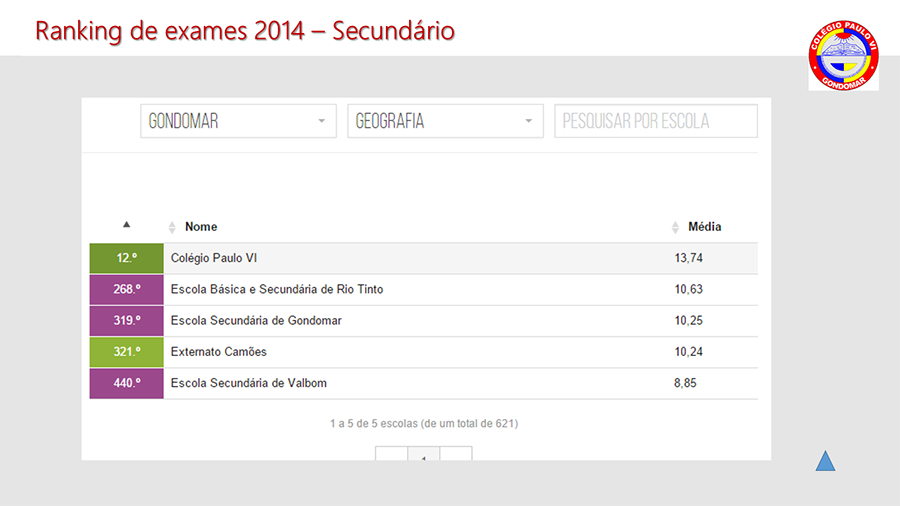This screenshot has width=900, height=506.
Task: Click the blue triangle navigation icon
Action: click(x=825, y=461)
